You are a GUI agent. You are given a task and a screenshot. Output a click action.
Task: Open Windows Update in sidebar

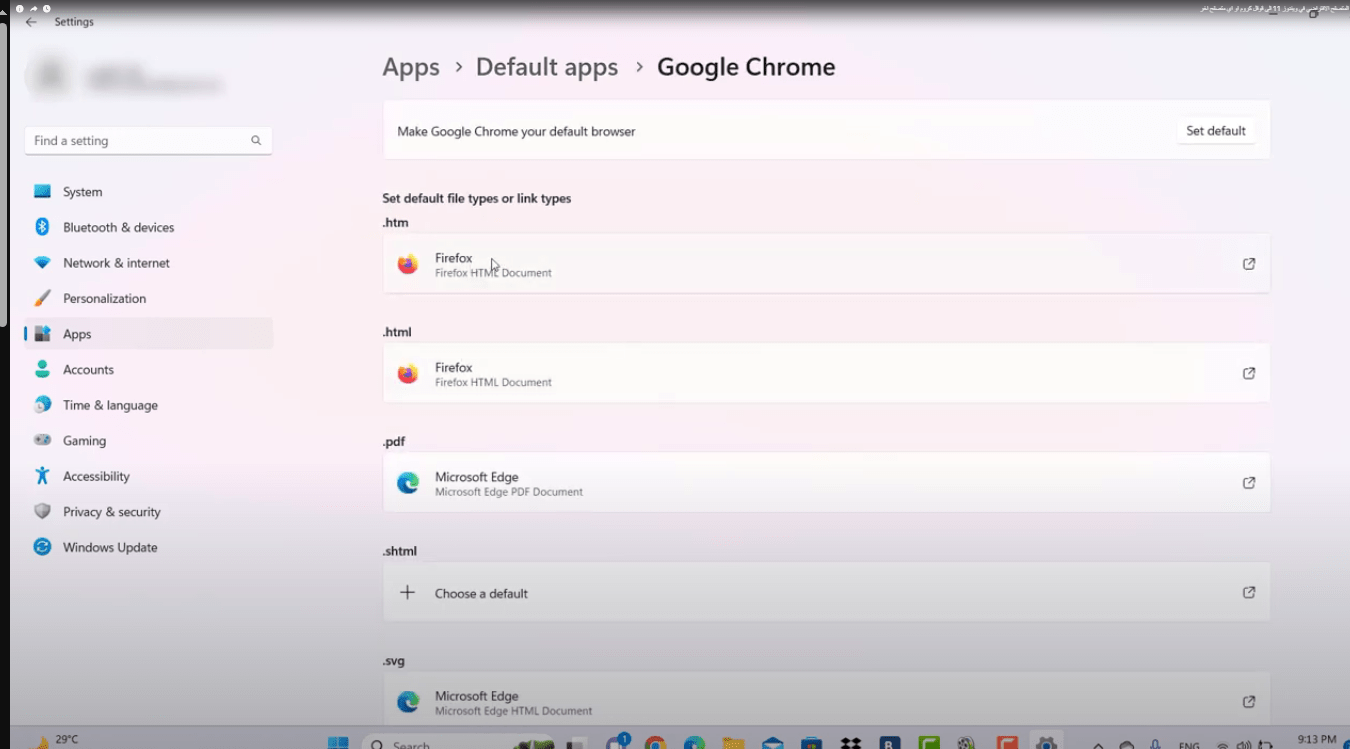coord(148,547)
